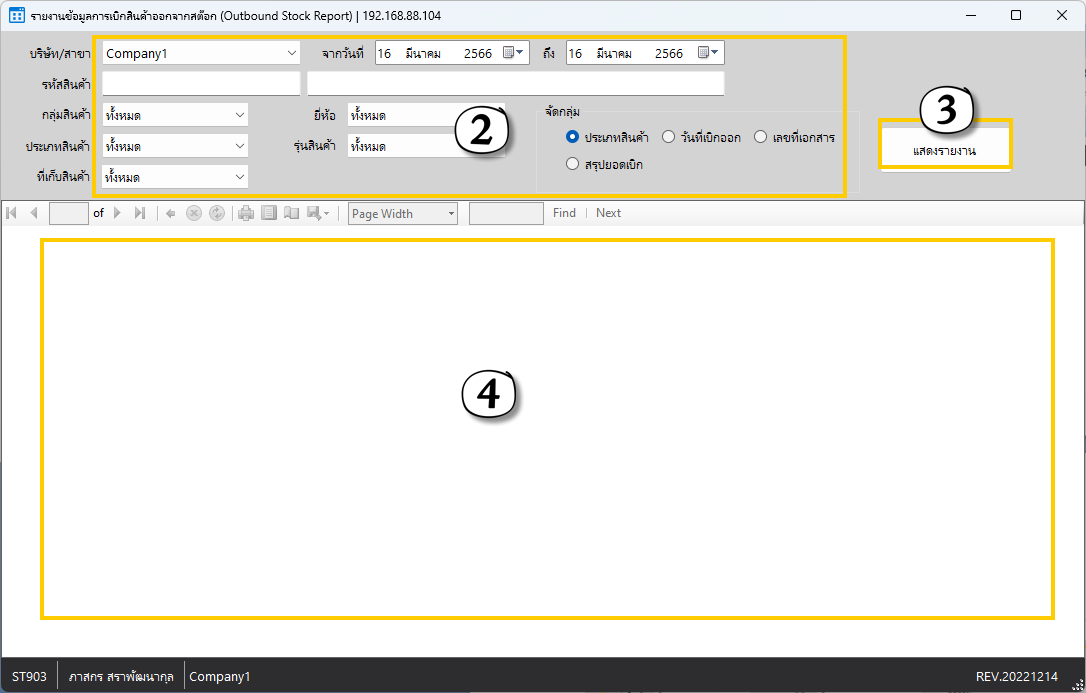
Task: Select the ประเภทสินค้า grouping radio button
Action: point(573,137)
